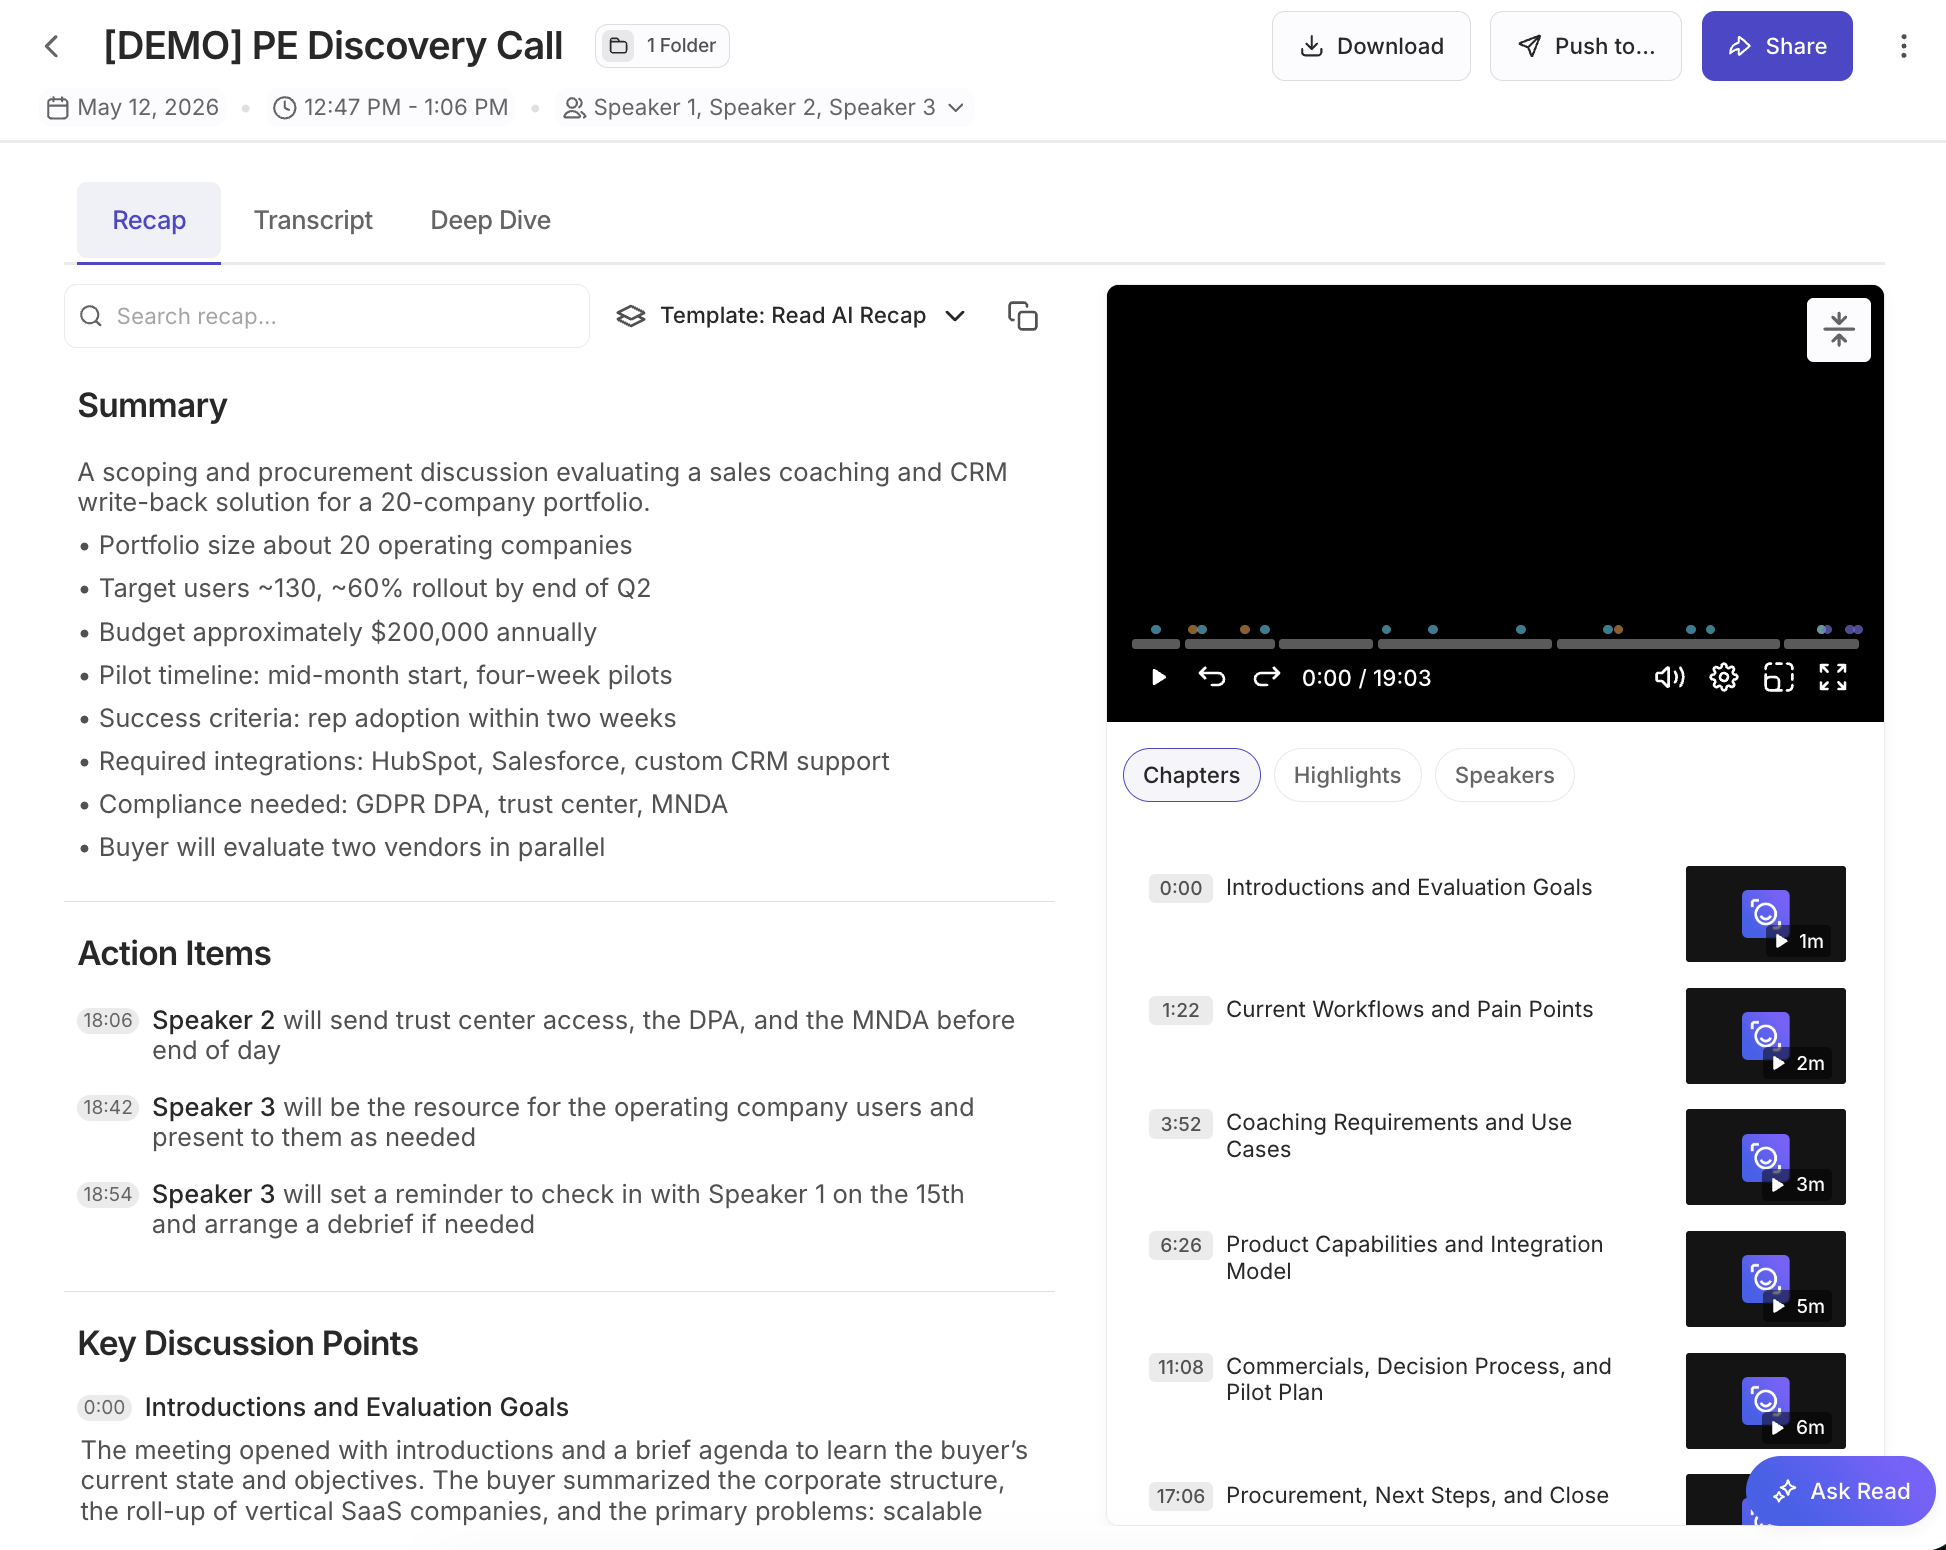Open the 3m Coaching Requirements thumbnail
Viewport: 1946px width, 1550px height.
1765,1157
